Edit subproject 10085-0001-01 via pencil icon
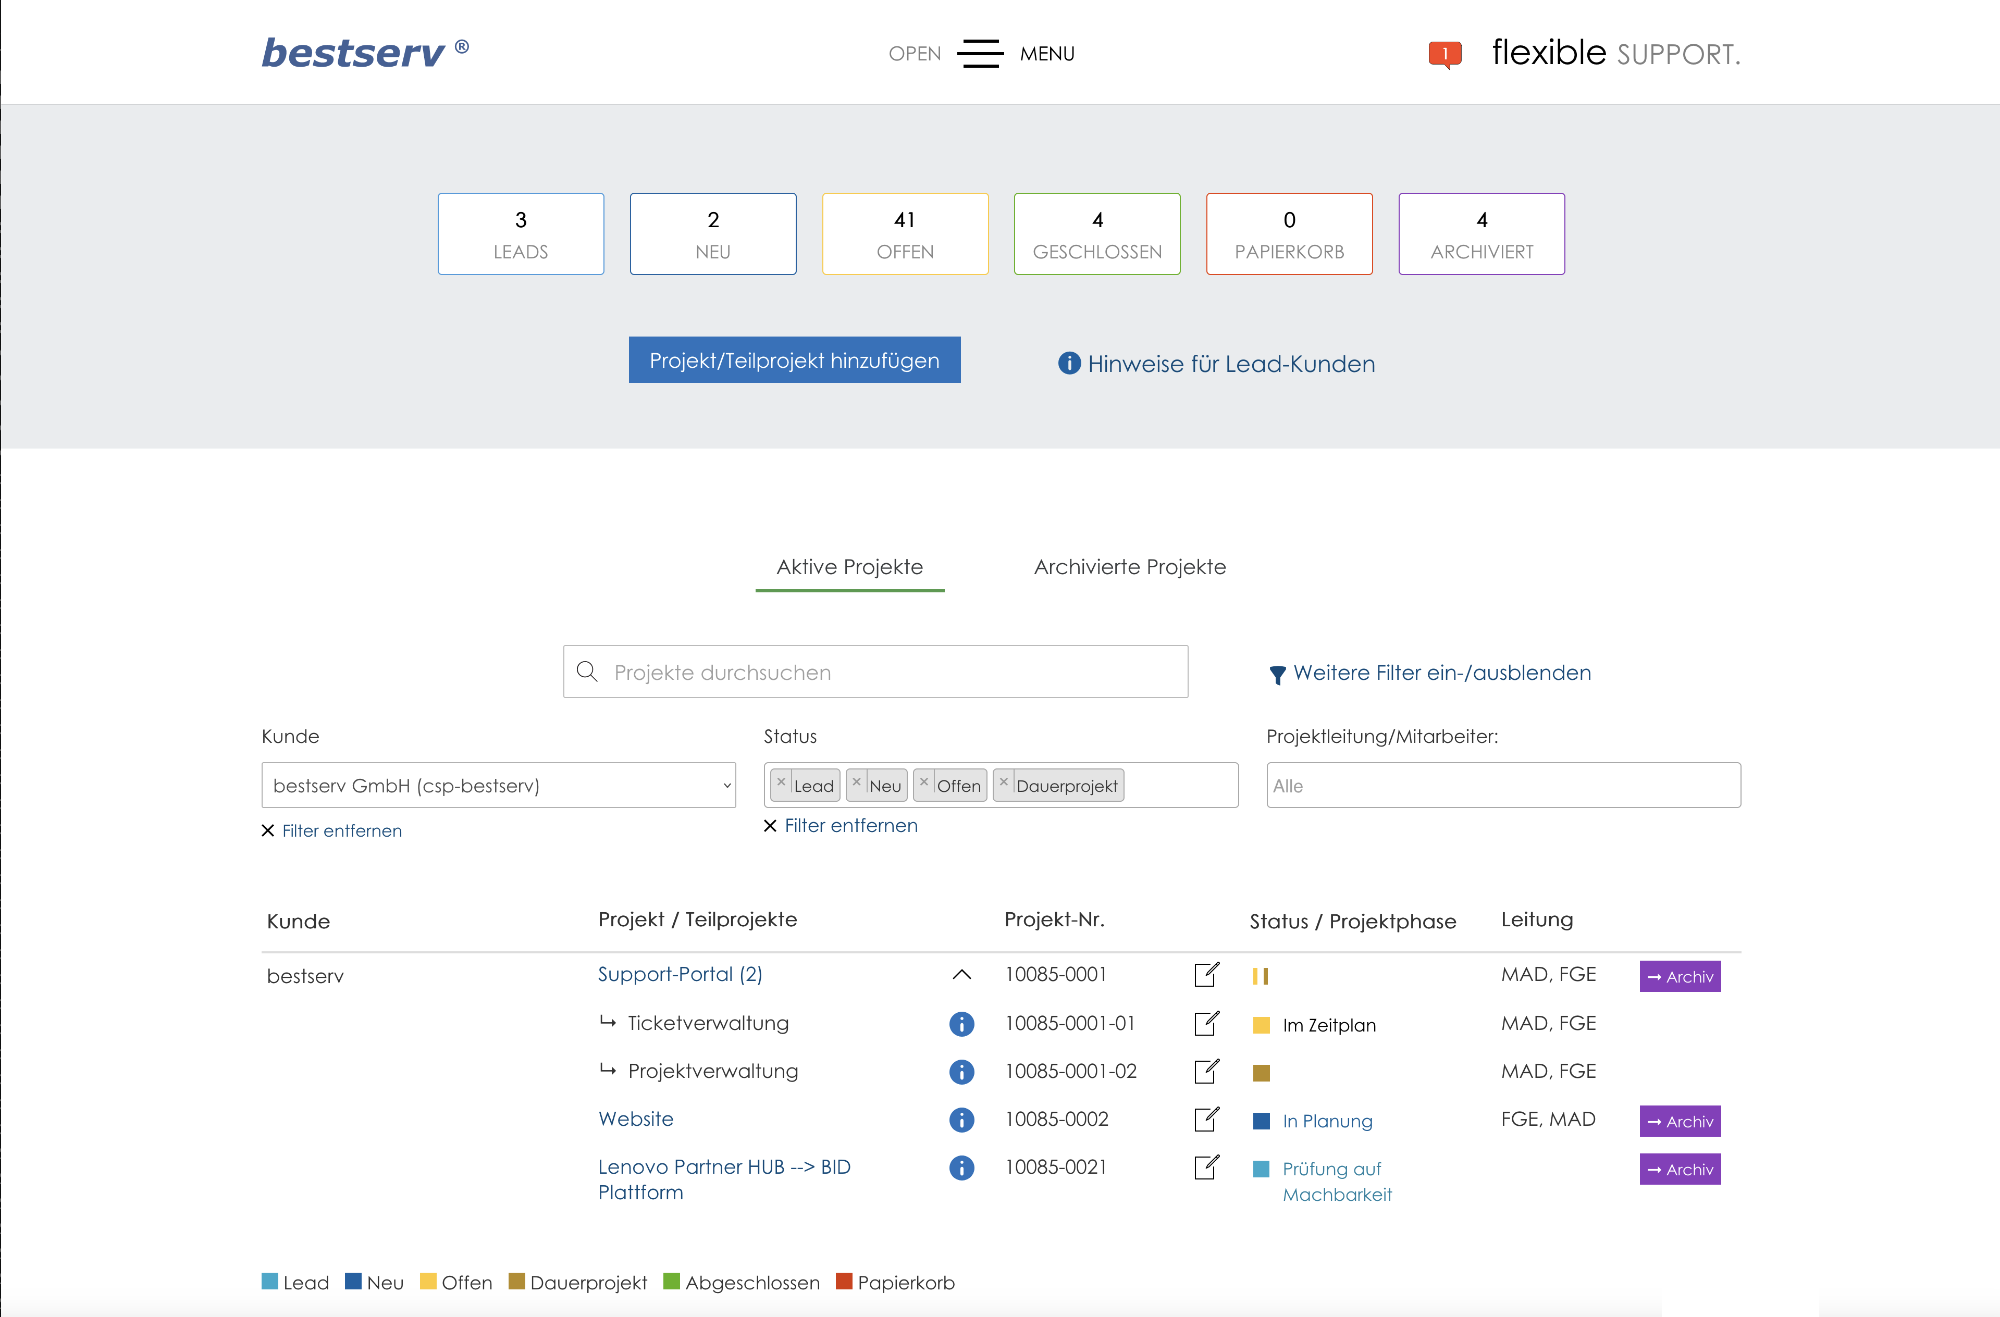This screenshot has height=1317, width=2000. click(x=1207, y=1023)
